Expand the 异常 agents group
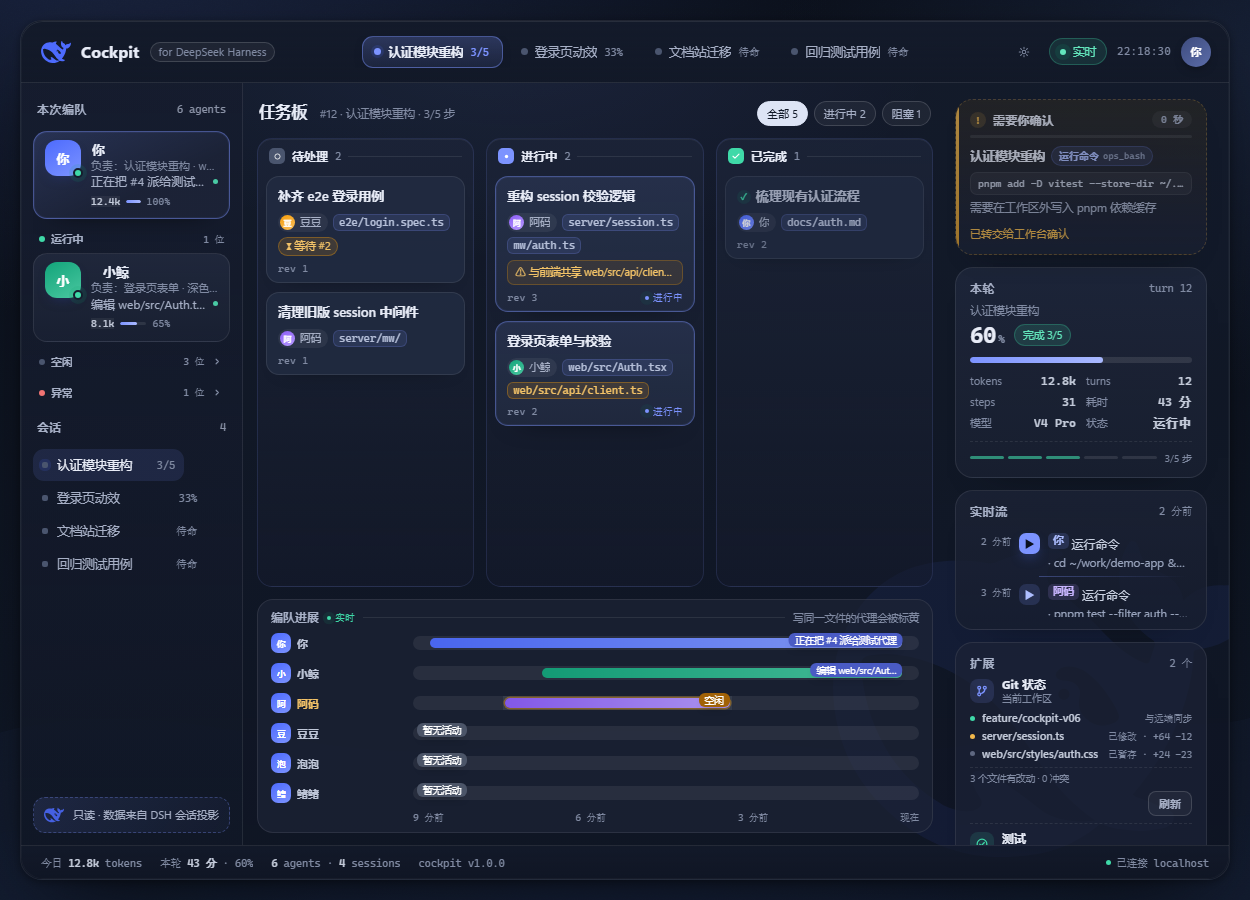 (131, 393)
